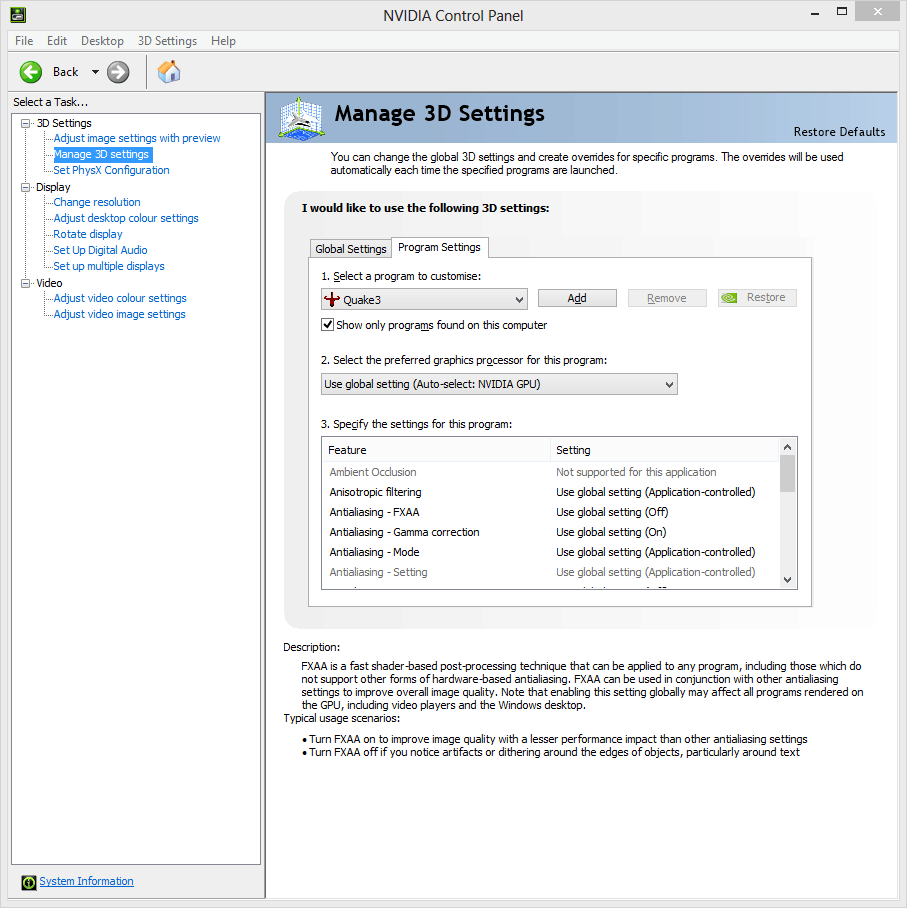Click the grey Forward arrow icon
This screenshot has height=908, width=907.
tap(118, 72)
